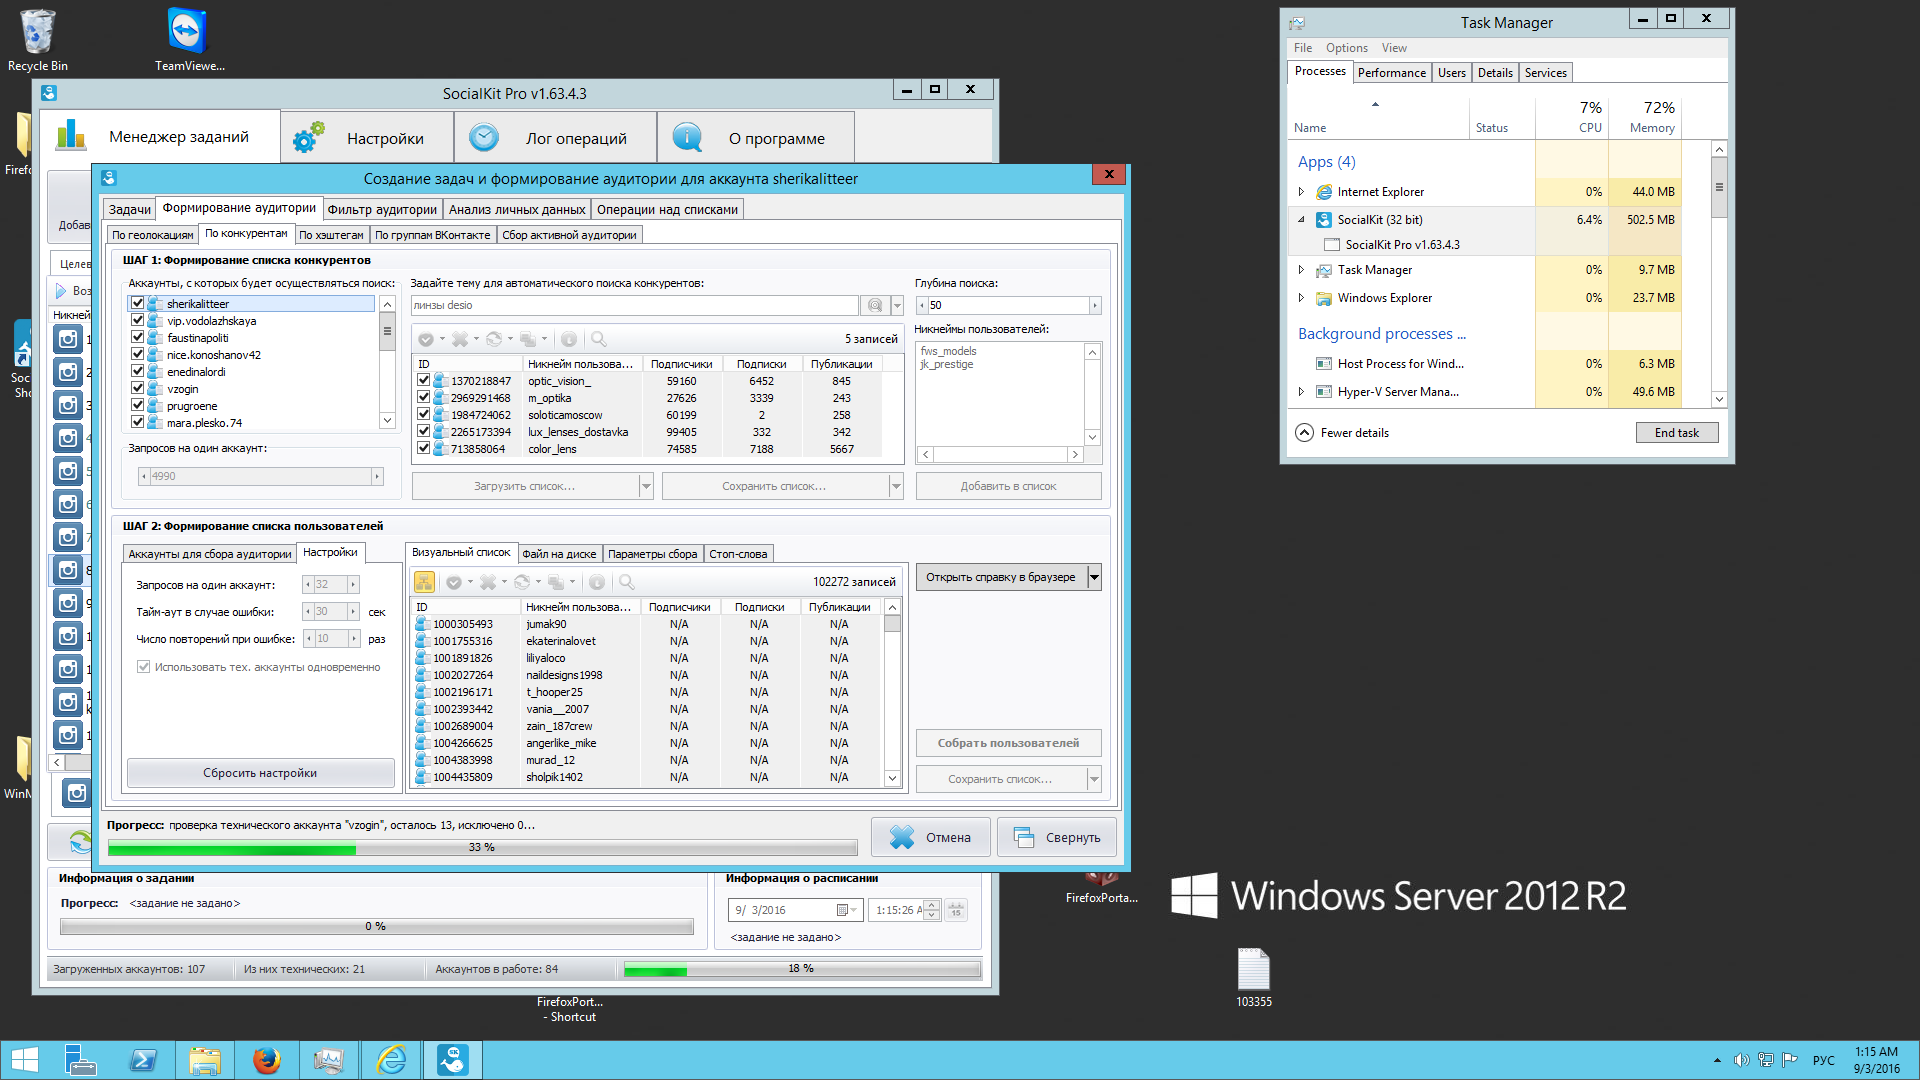Toggle 'Использовать тех. аккаунты одновременно' checkbox
Screen dimensions: 1920x1080
143,667
